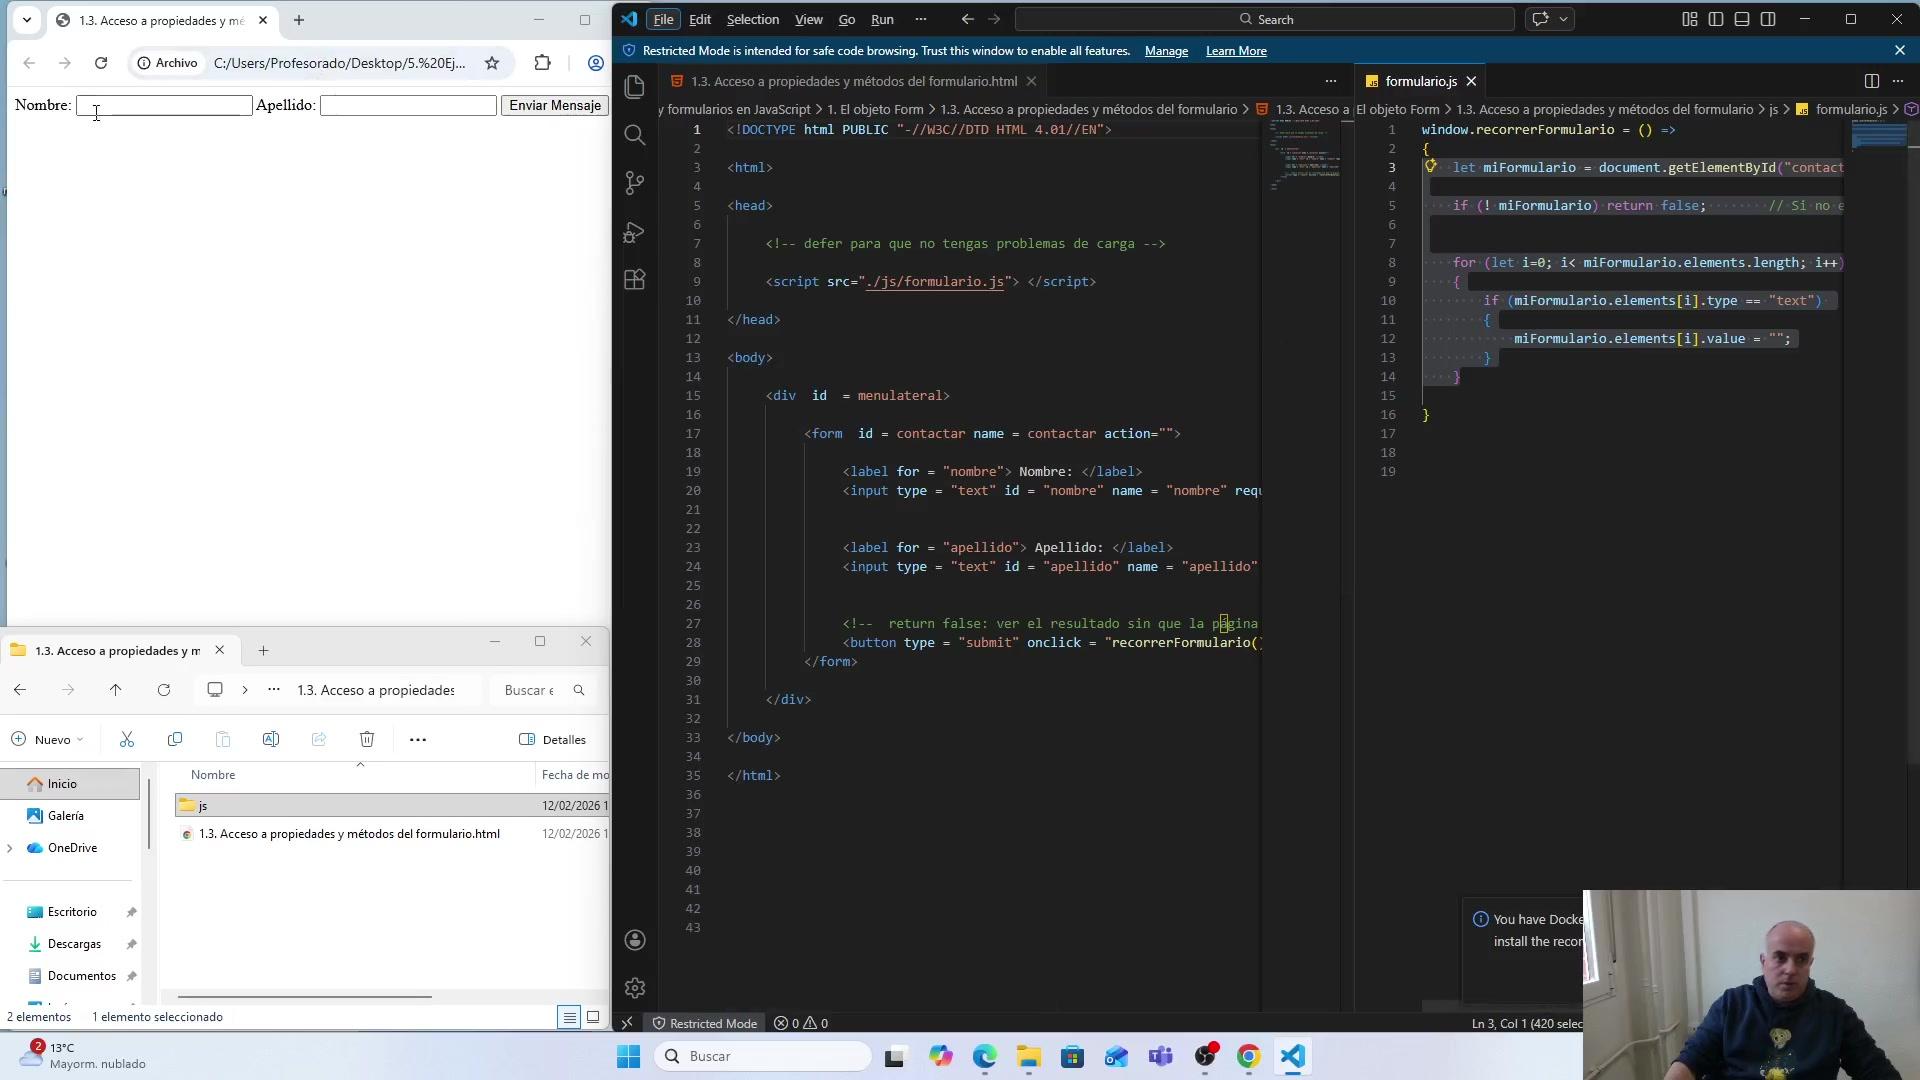Expand the Copilot chat dropdown arrow
The image size is (1920, 1080).
(1564, 19)
